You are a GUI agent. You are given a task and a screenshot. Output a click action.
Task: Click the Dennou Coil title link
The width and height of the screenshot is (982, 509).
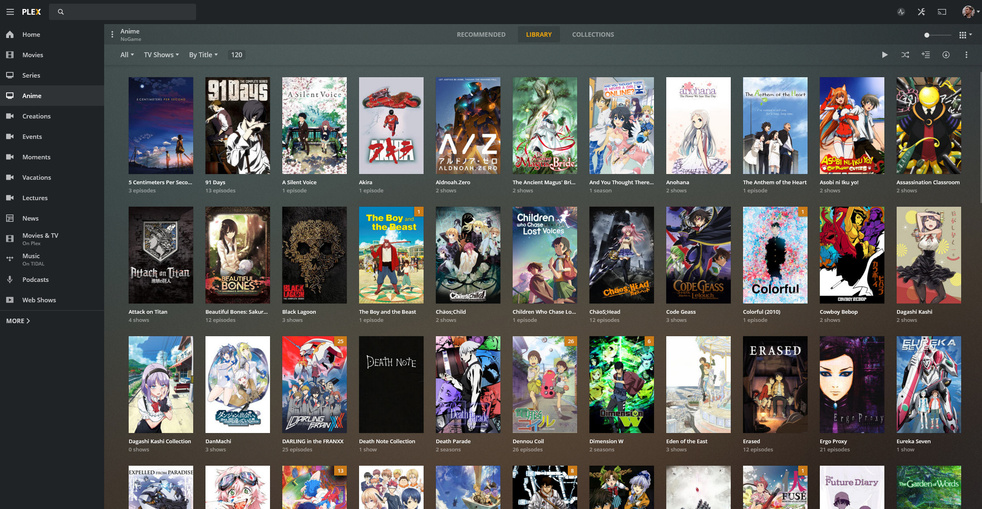[528, 441]
